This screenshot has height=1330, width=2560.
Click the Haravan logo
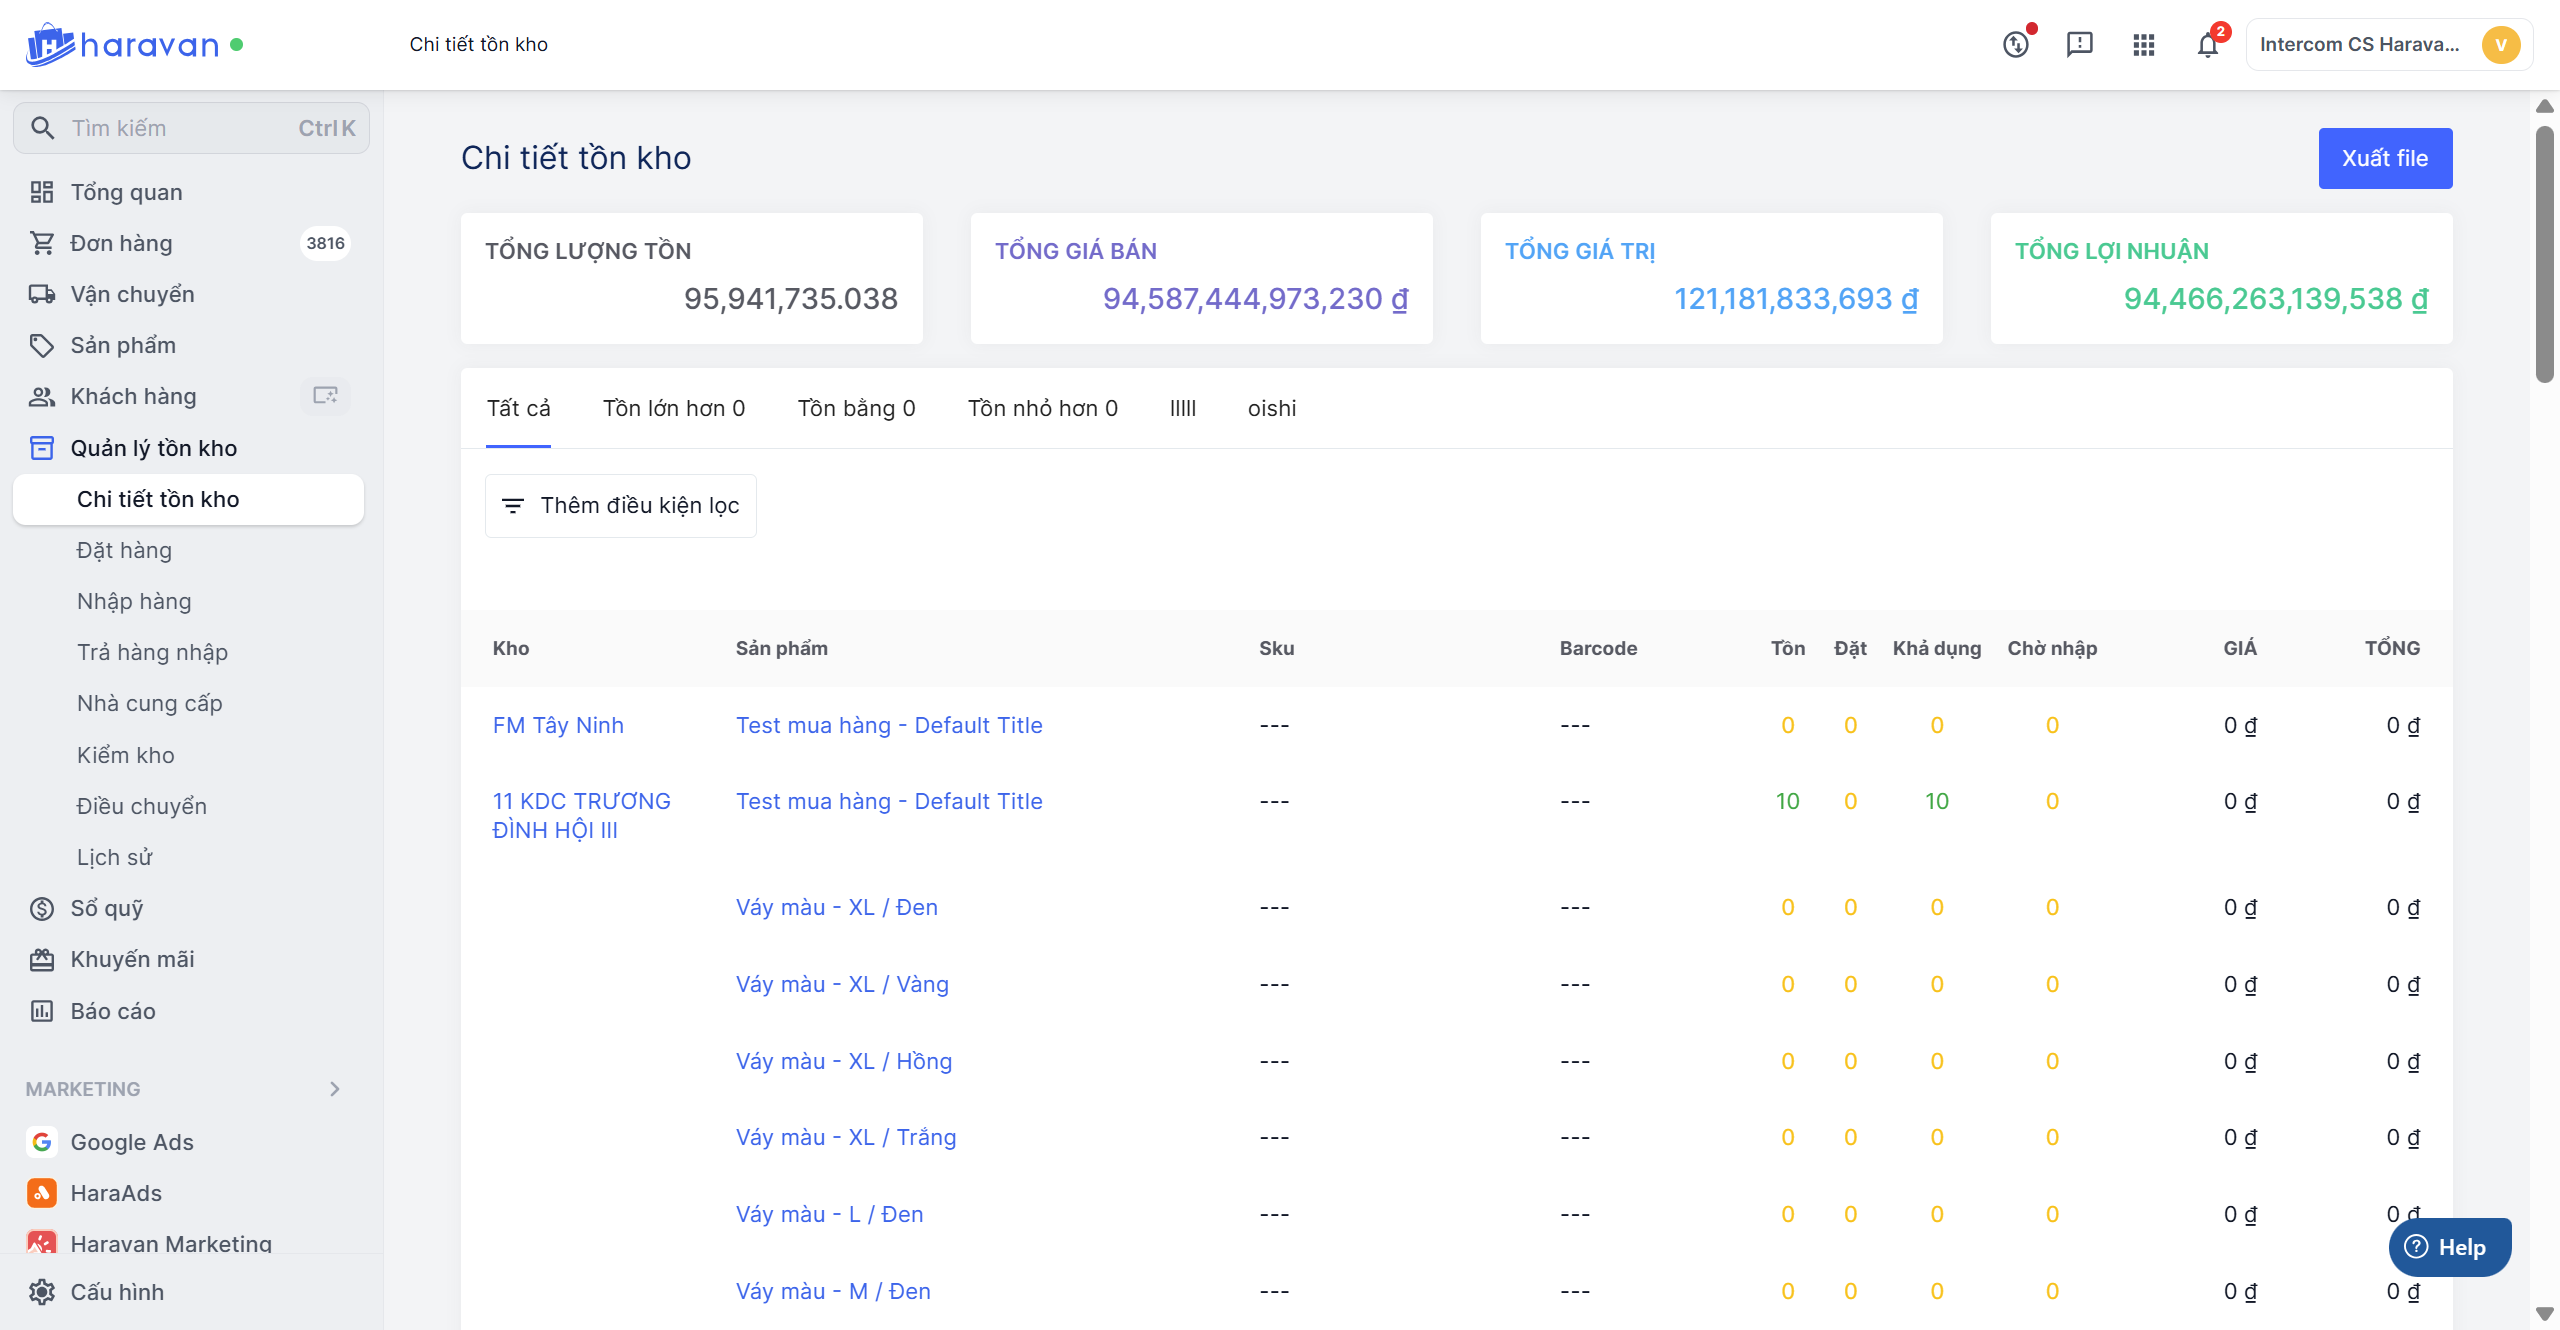[123, 45]
